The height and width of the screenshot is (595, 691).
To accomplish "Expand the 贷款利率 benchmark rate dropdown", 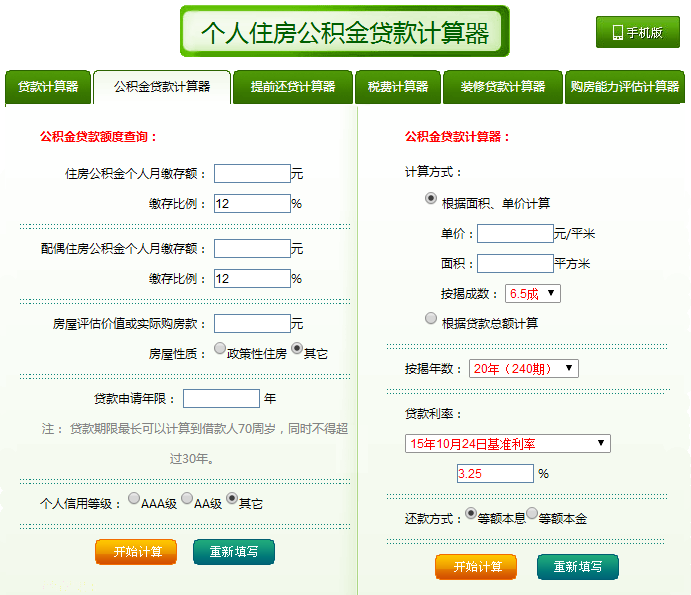I will (x=506, y=443).
